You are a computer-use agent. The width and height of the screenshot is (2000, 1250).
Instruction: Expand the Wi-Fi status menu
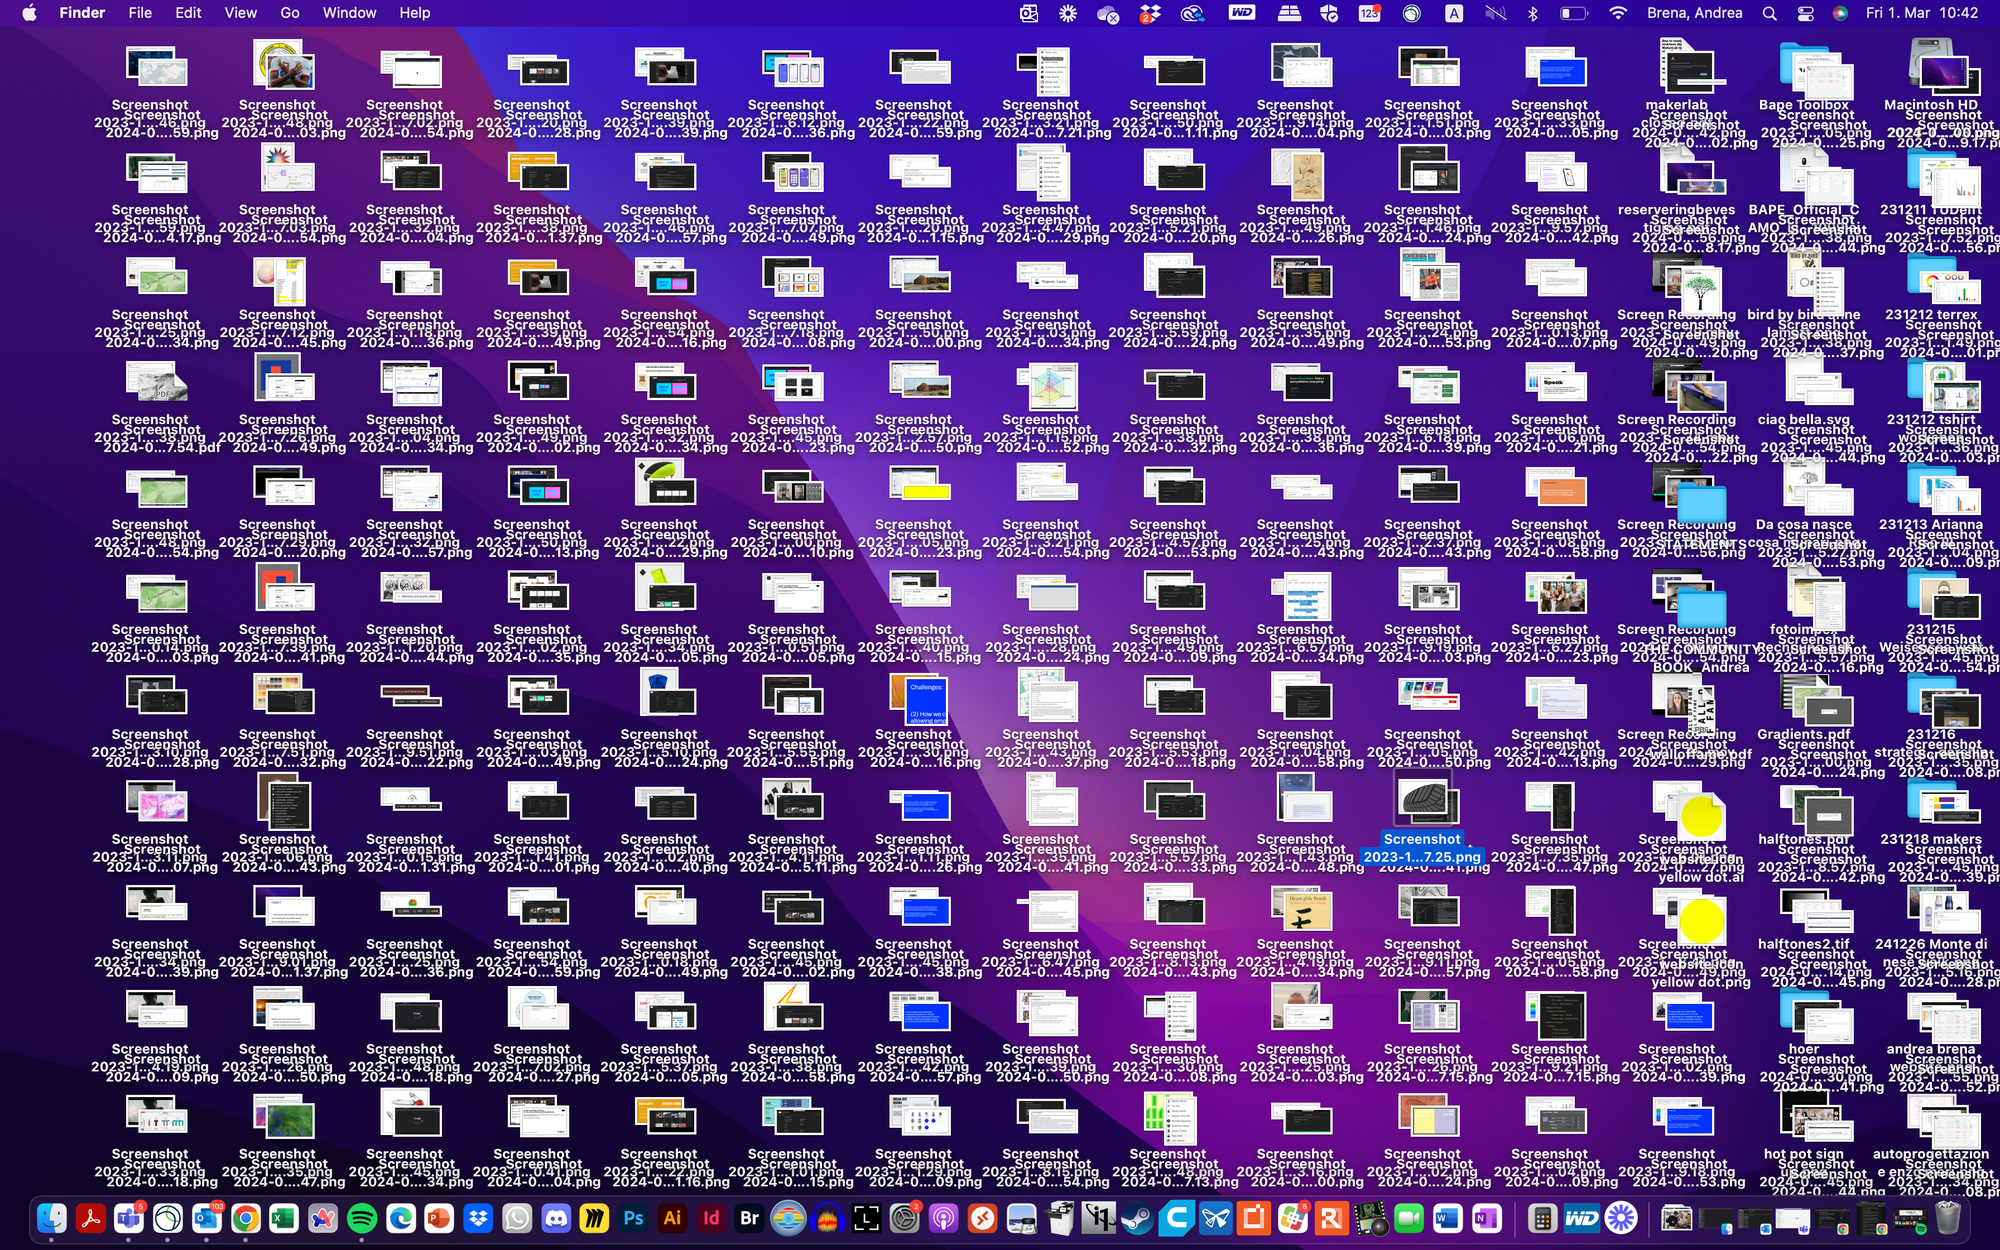coord(1617,13)
